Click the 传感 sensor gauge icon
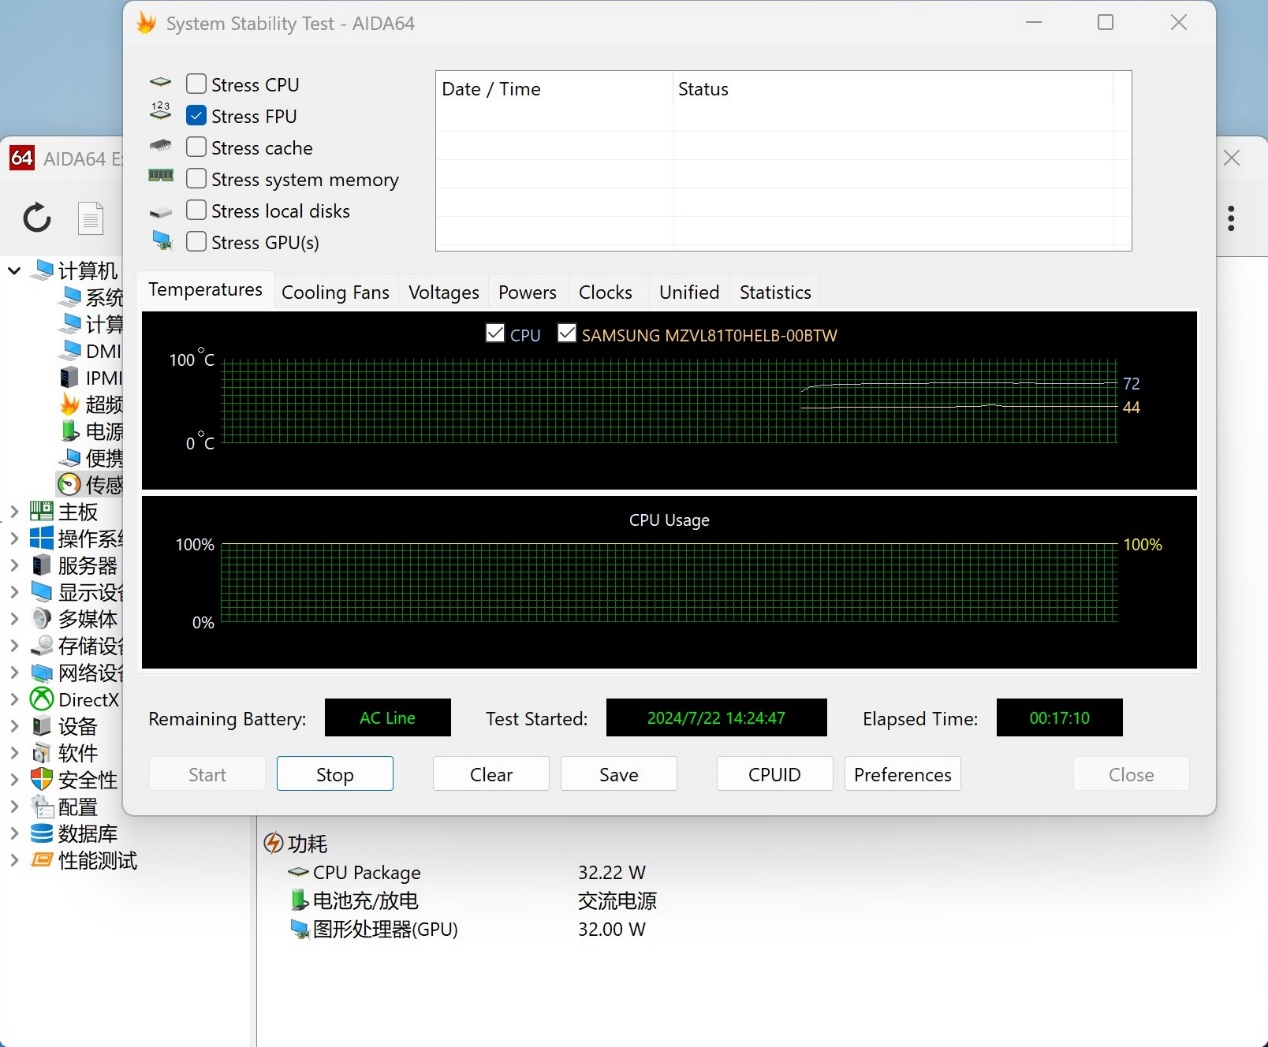The height and width of the screenshot is (1047, 1268). point(69,485)
